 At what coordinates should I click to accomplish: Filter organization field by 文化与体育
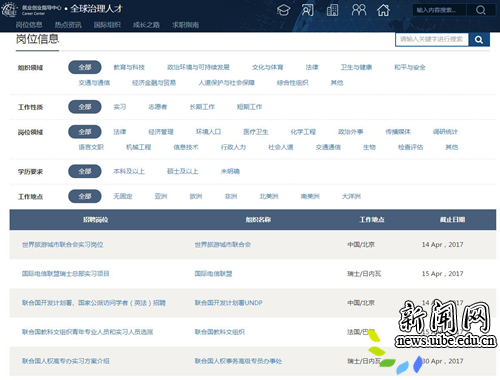(x=268, y=67)
